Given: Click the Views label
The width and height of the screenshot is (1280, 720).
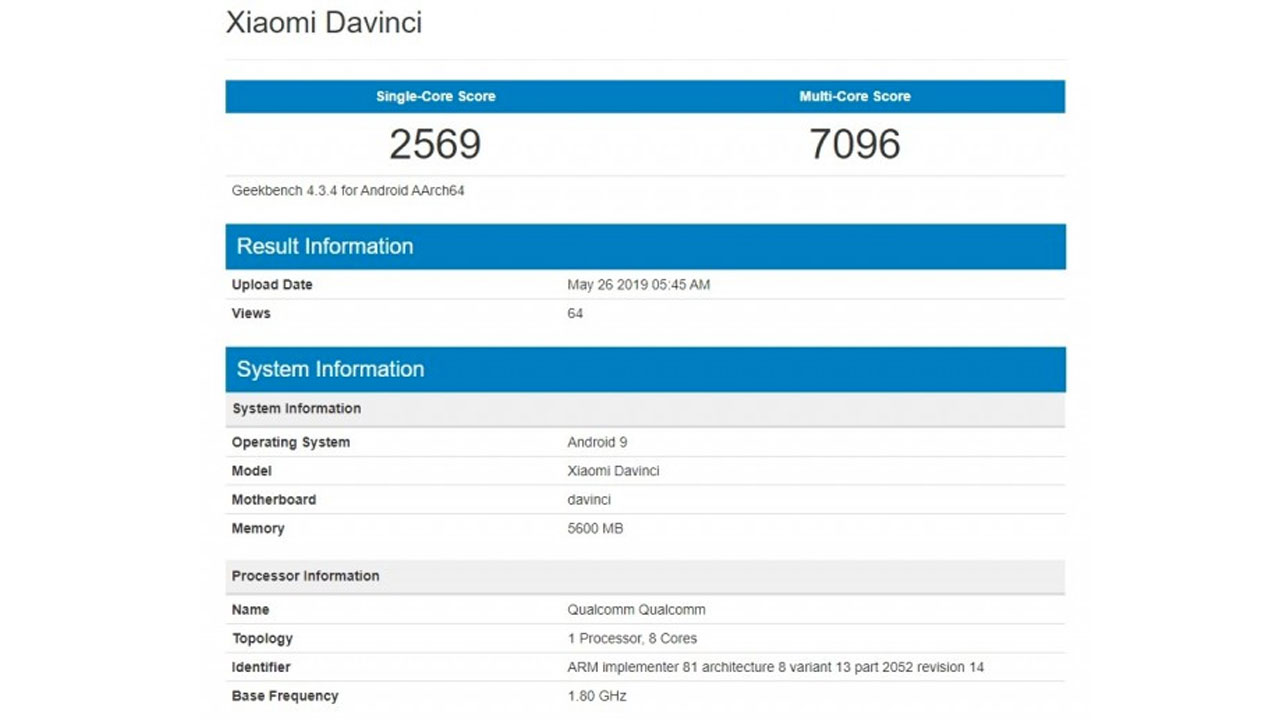Looking at the screenshot, I should [251, 313].
